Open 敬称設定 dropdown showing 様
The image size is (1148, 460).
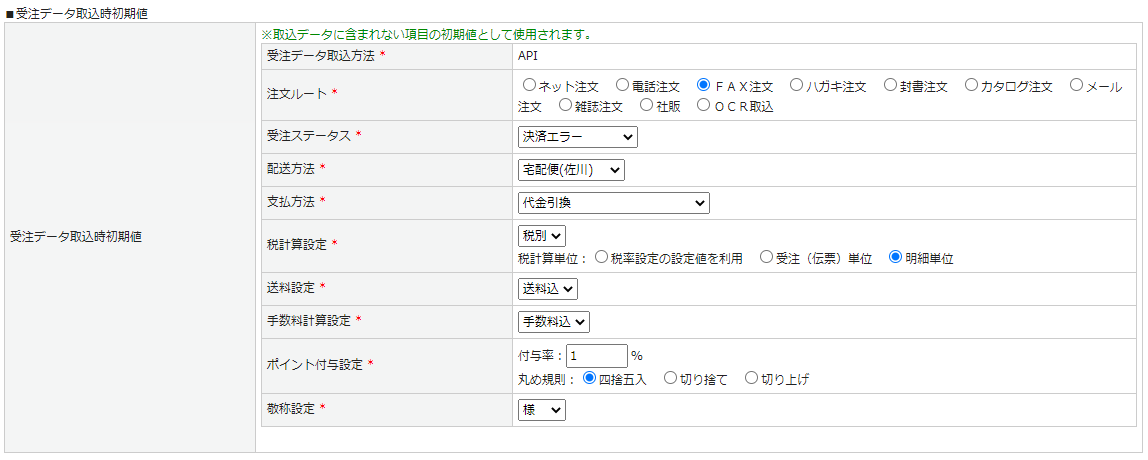(541, 410)
